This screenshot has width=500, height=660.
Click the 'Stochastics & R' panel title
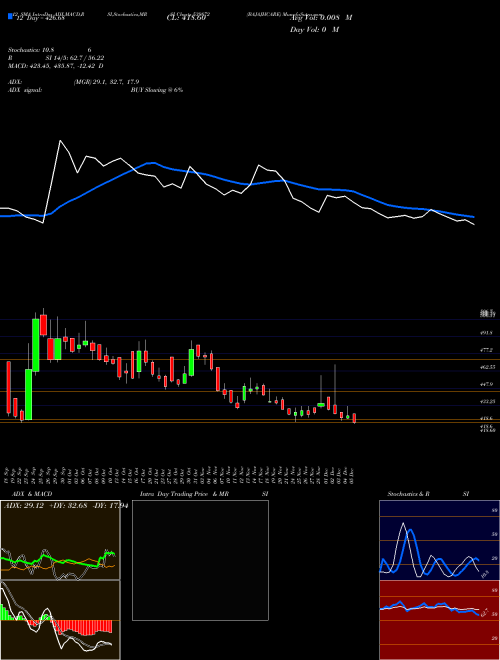click(x=409, y=494)
